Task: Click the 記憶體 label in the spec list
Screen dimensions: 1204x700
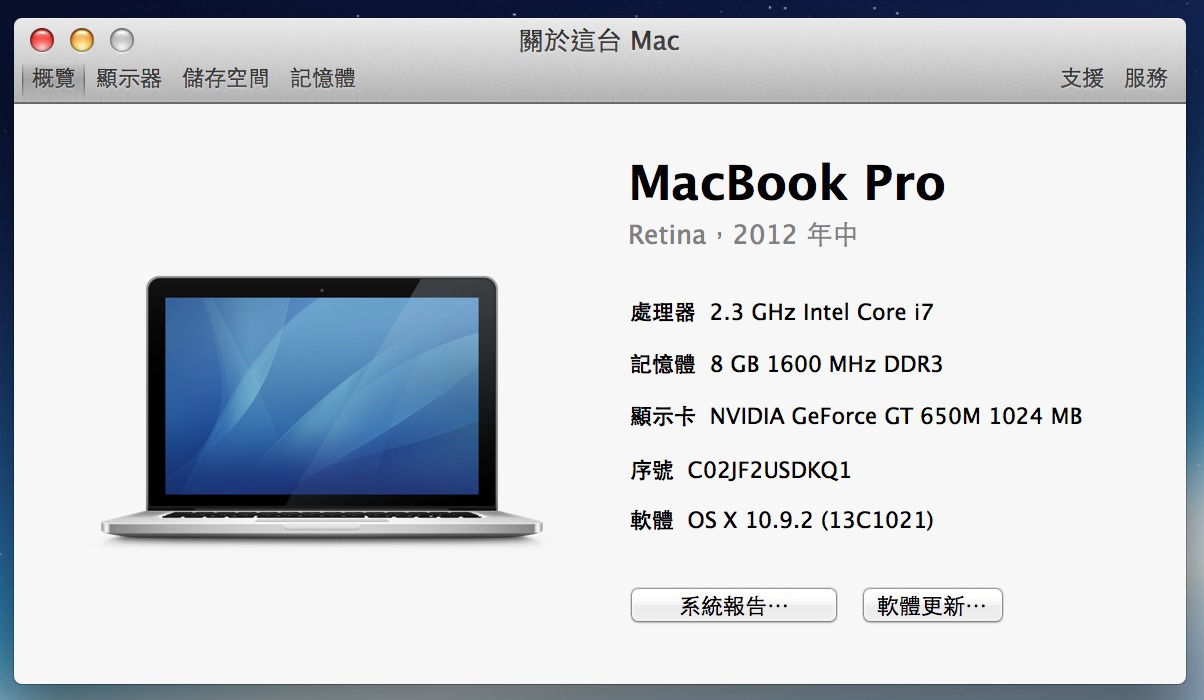Action: click(662, 364)
